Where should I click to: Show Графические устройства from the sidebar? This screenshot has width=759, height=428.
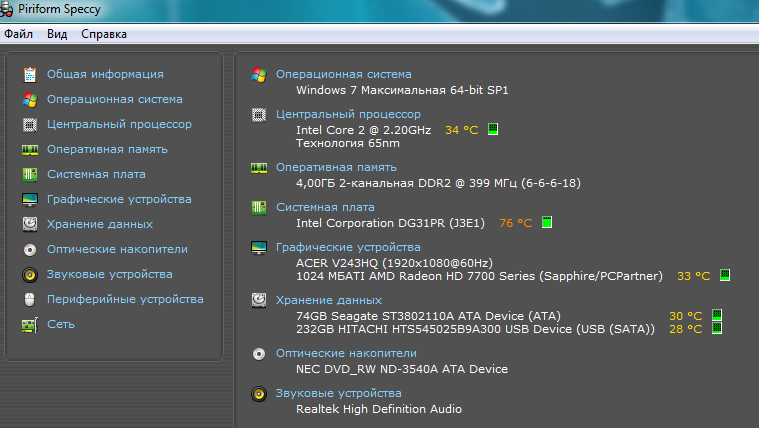coord(119,199)
